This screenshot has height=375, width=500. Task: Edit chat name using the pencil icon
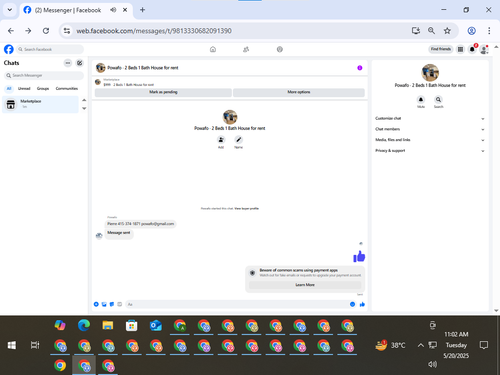(x=238, y=140)
